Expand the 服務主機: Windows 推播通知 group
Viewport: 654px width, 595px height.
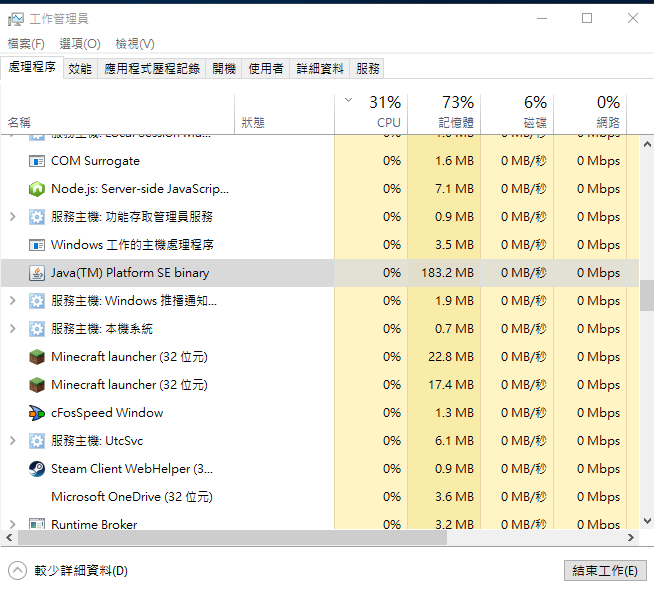tap(13, 301)
